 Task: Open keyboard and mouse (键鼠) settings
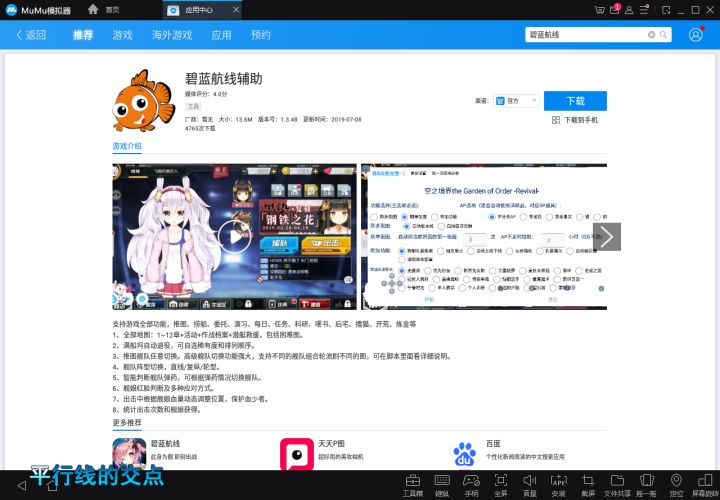(x=442, y=485)
